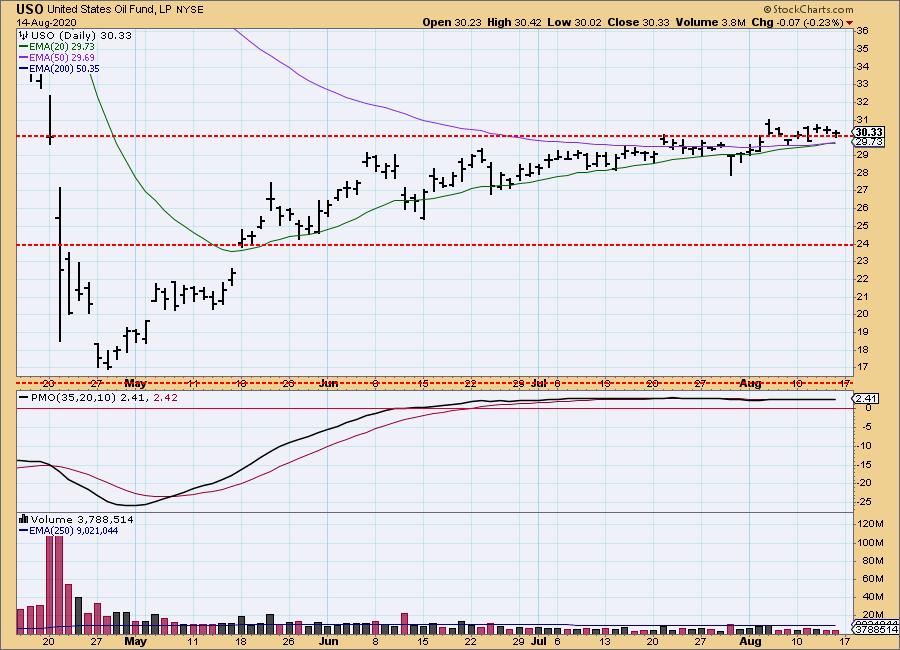Click the EMA(20) 29.73 legend entry

61,47
